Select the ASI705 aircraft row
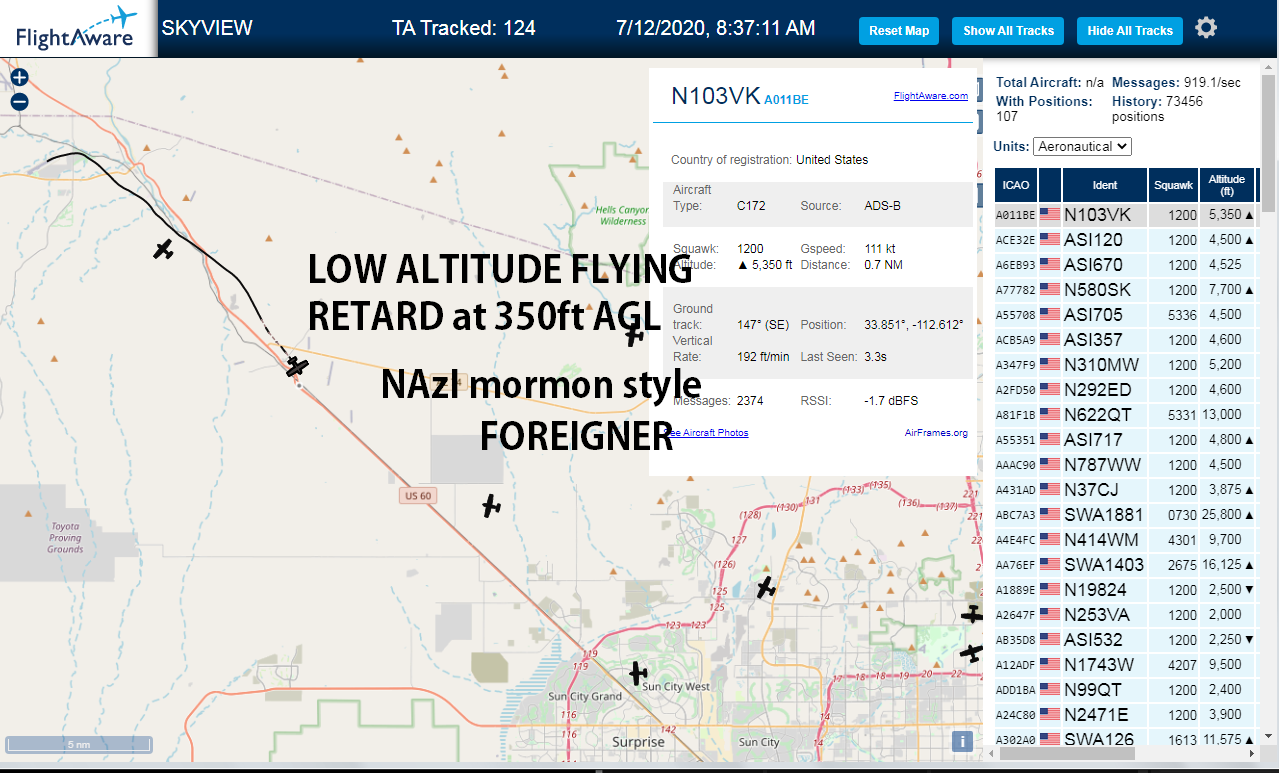Viewport: 1279px width, 773px height. point(1125,315)
